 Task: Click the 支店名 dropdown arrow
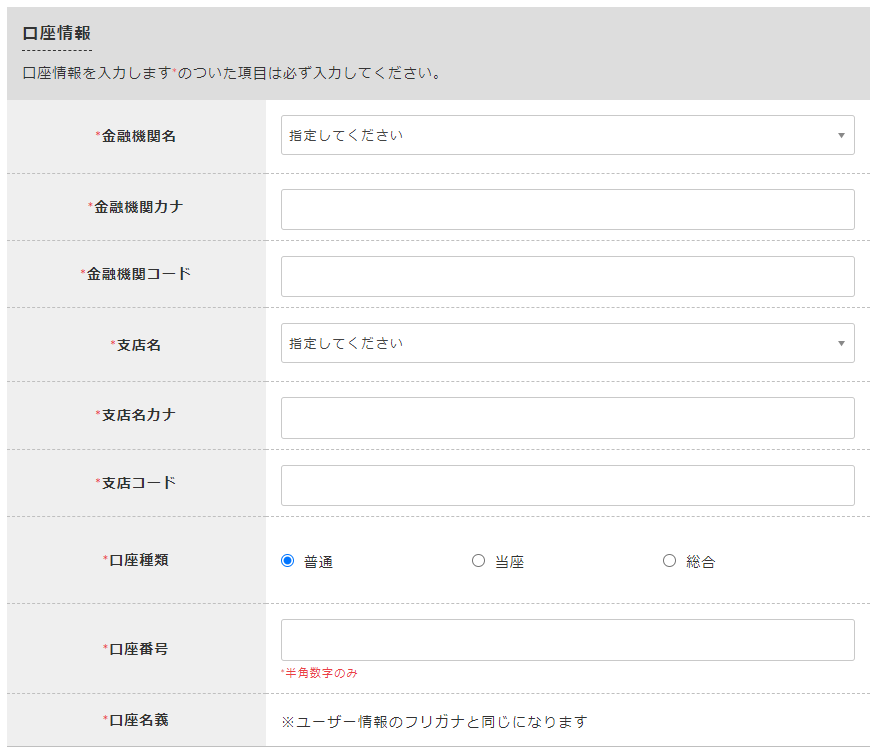pyautogui.click(x=841, y=343)
